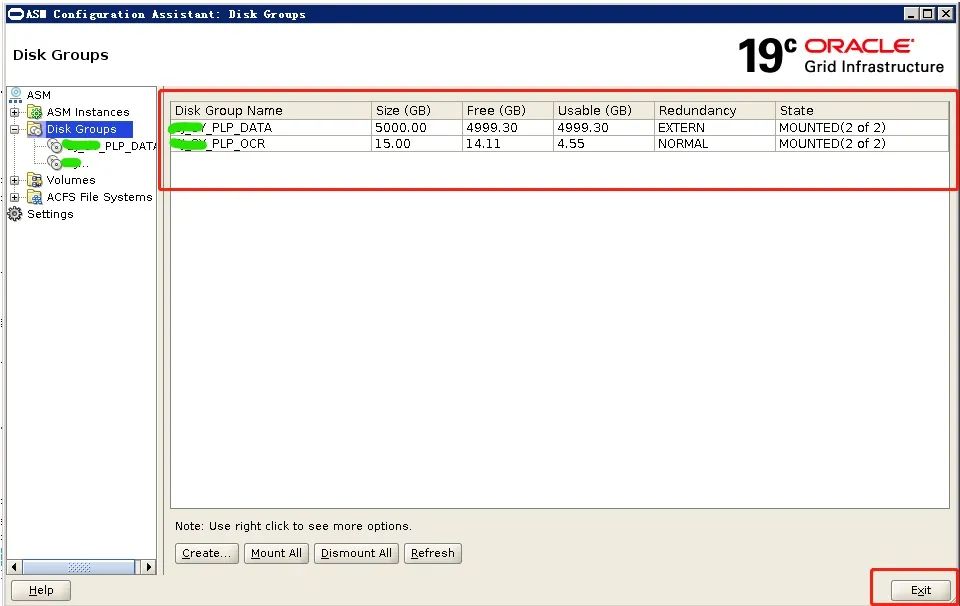Click the 14.11 free cell

[x=508, y=144]
